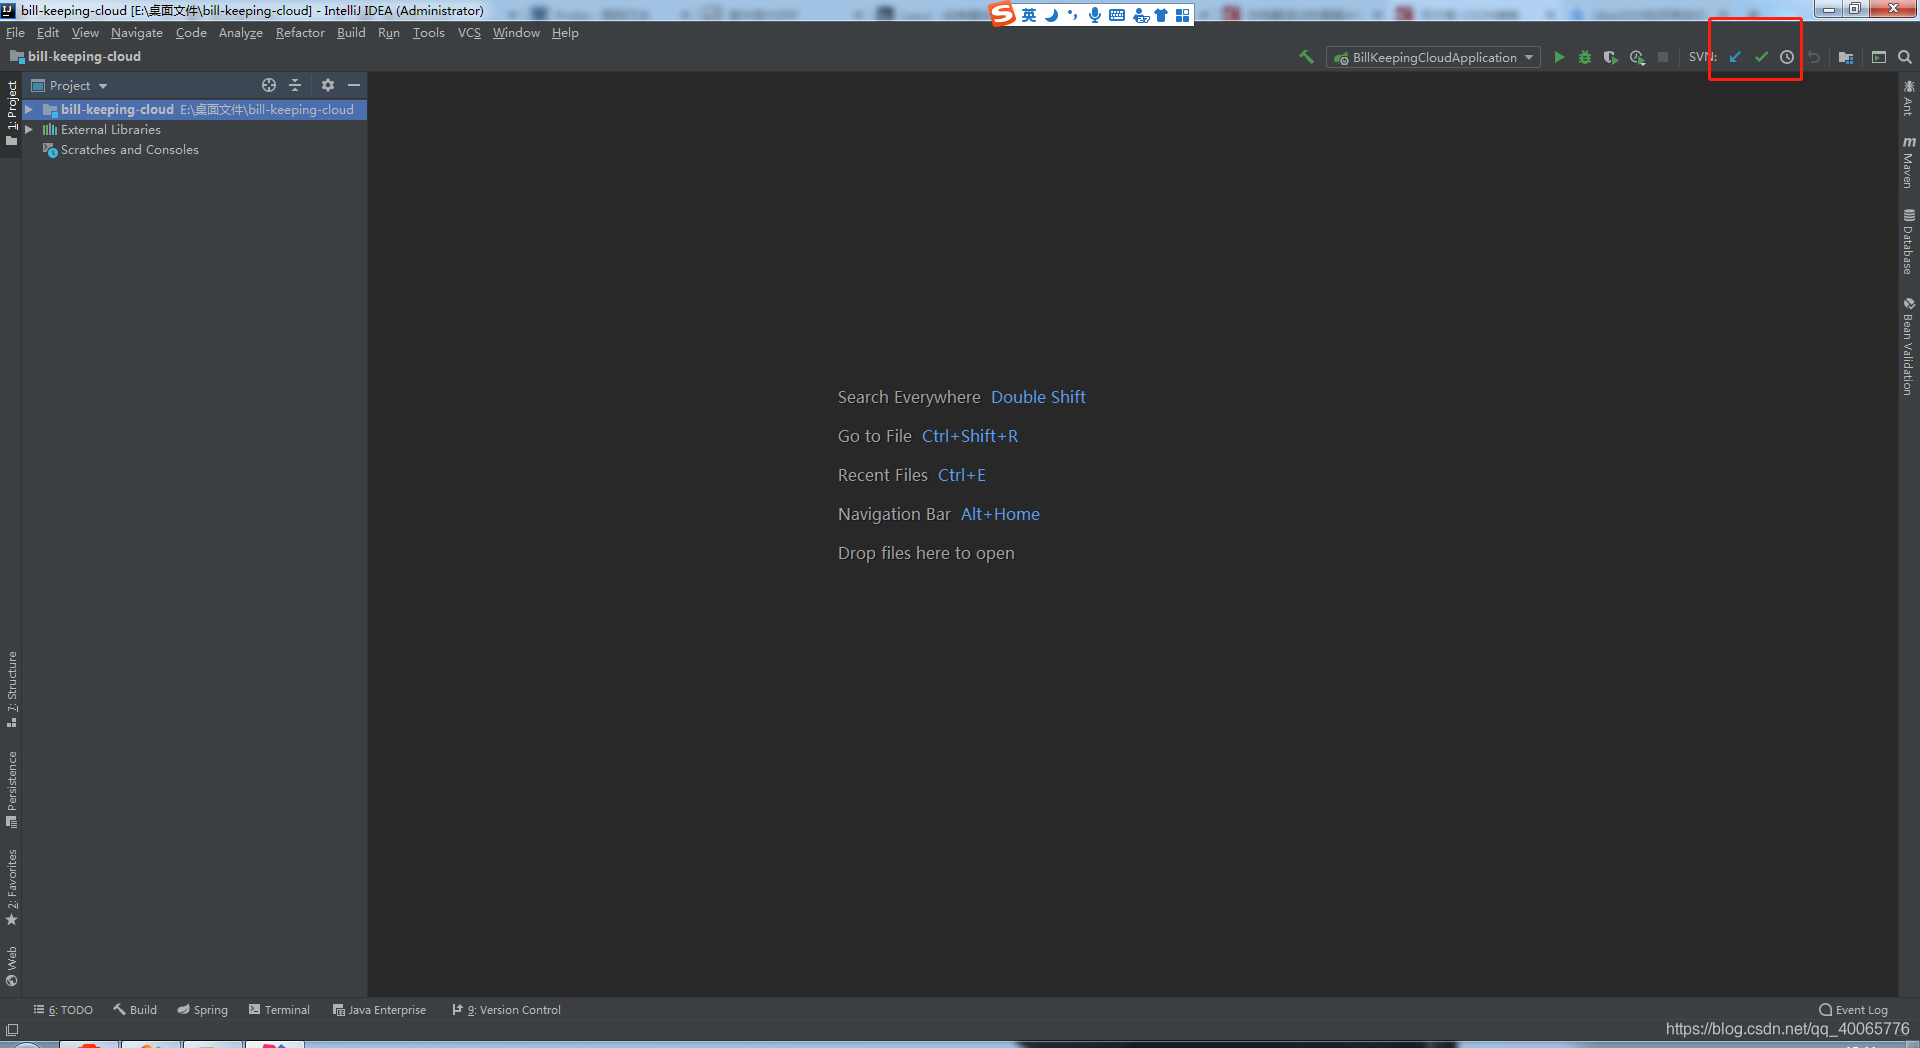This screenshot has height=1048, width=1920.
Task: Open the Persistence tool window tab
Action: pyautogui.click(x=11, y=789)
